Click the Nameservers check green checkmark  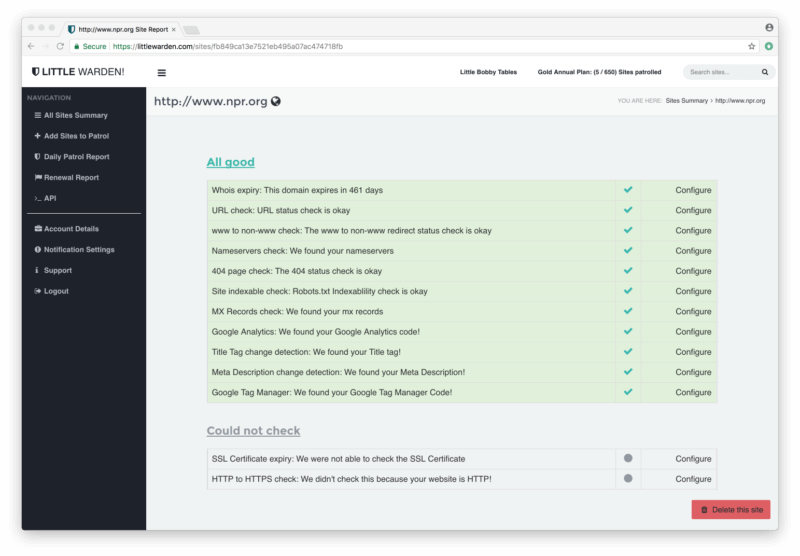coord(628,250)
